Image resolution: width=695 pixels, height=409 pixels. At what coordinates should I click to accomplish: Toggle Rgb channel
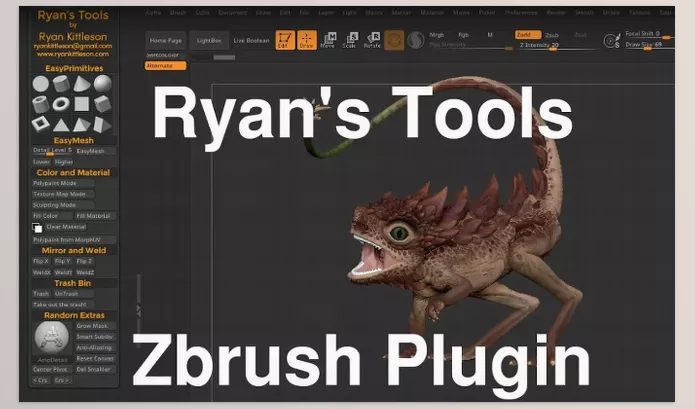pyautogui.click(x=464, y=35)
